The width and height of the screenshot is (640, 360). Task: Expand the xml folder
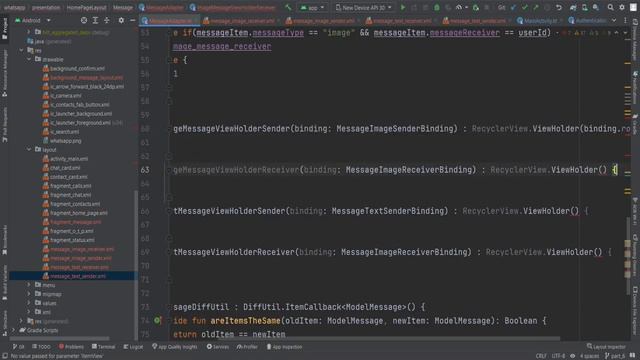(x=29, y=312)
